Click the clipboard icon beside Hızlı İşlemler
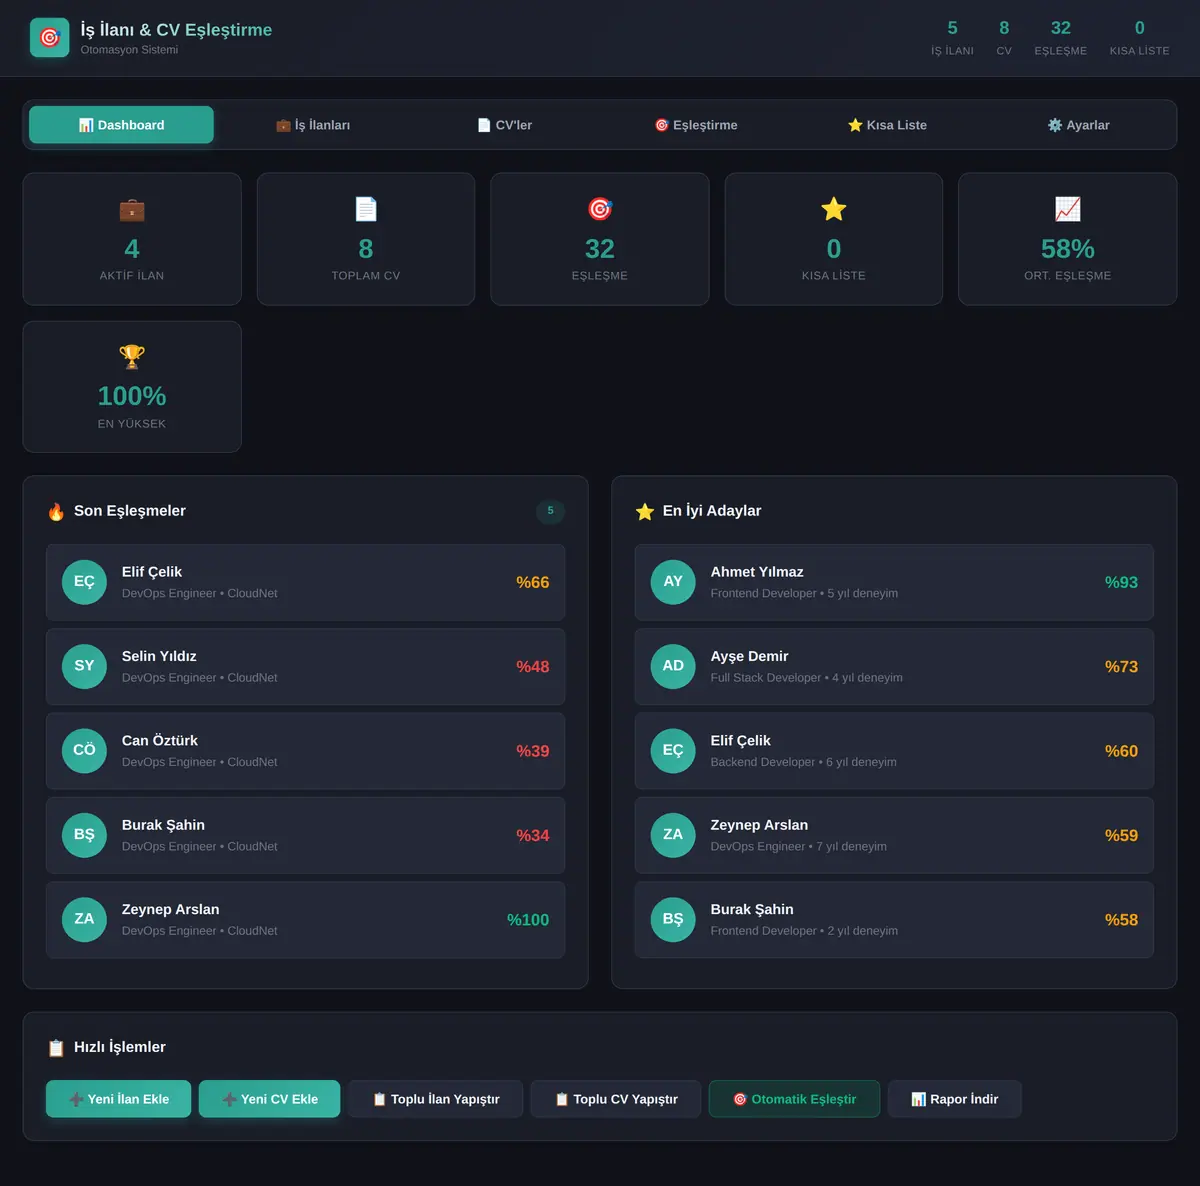The image size is (1200, 1186). click(x=56, y=1048)
